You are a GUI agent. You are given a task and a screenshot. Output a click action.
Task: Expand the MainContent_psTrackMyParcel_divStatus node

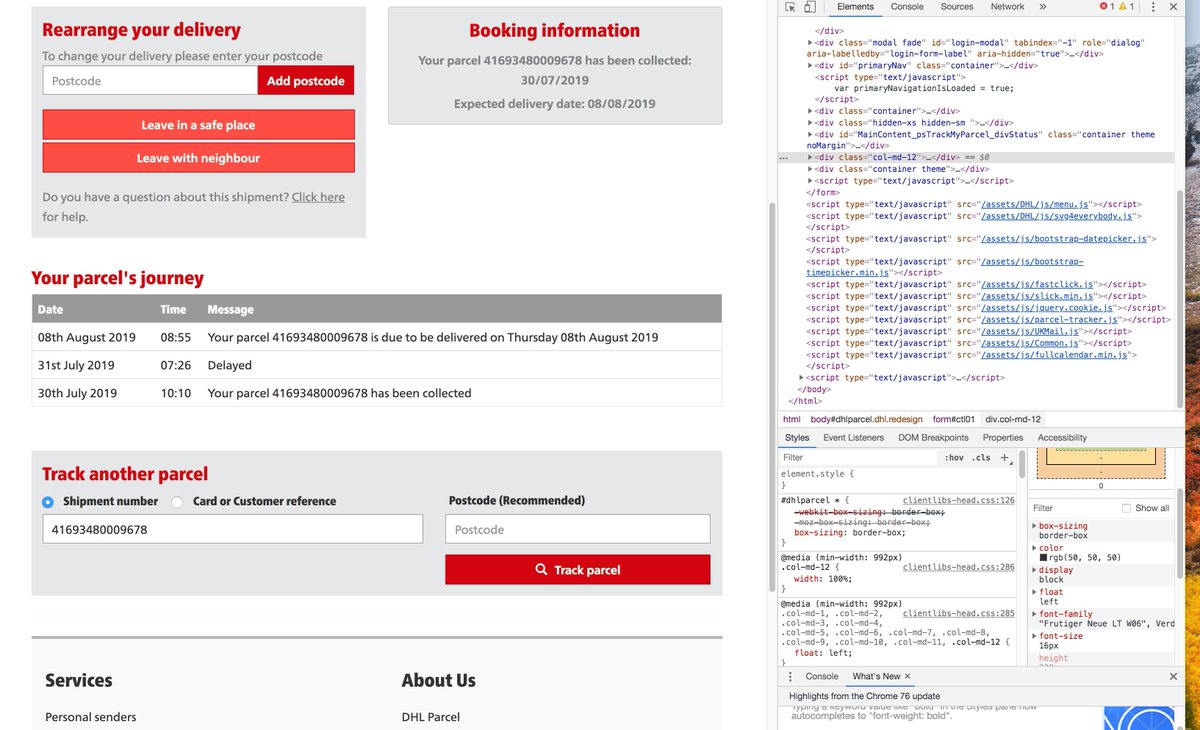click(811, 135)
